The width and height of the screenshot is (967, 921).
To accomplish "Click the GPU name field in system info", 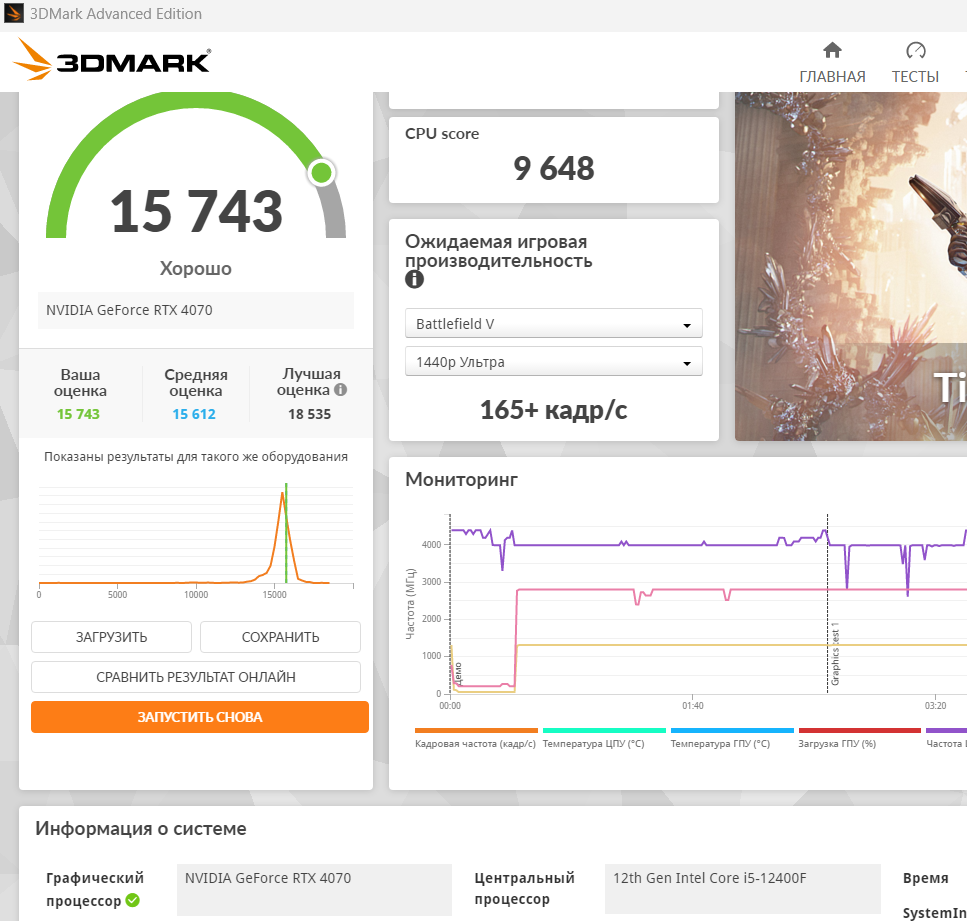I will (314, 889).
